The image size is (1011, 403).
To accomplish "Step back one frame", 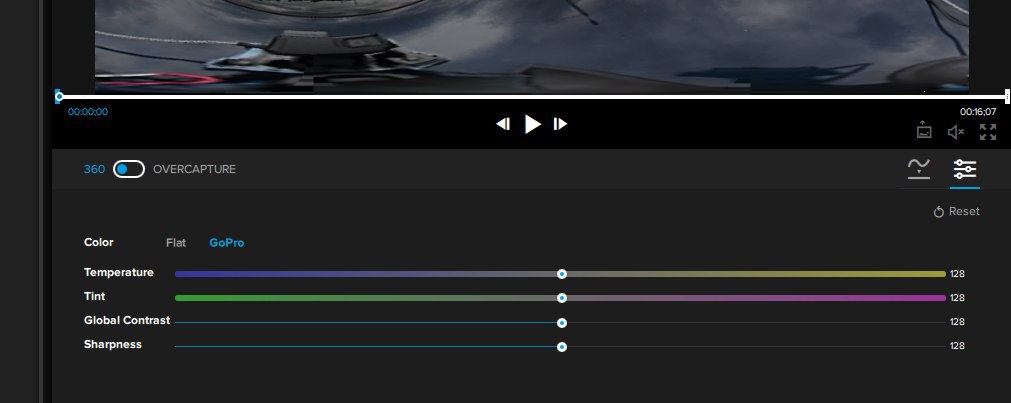I will pos(503,124).
